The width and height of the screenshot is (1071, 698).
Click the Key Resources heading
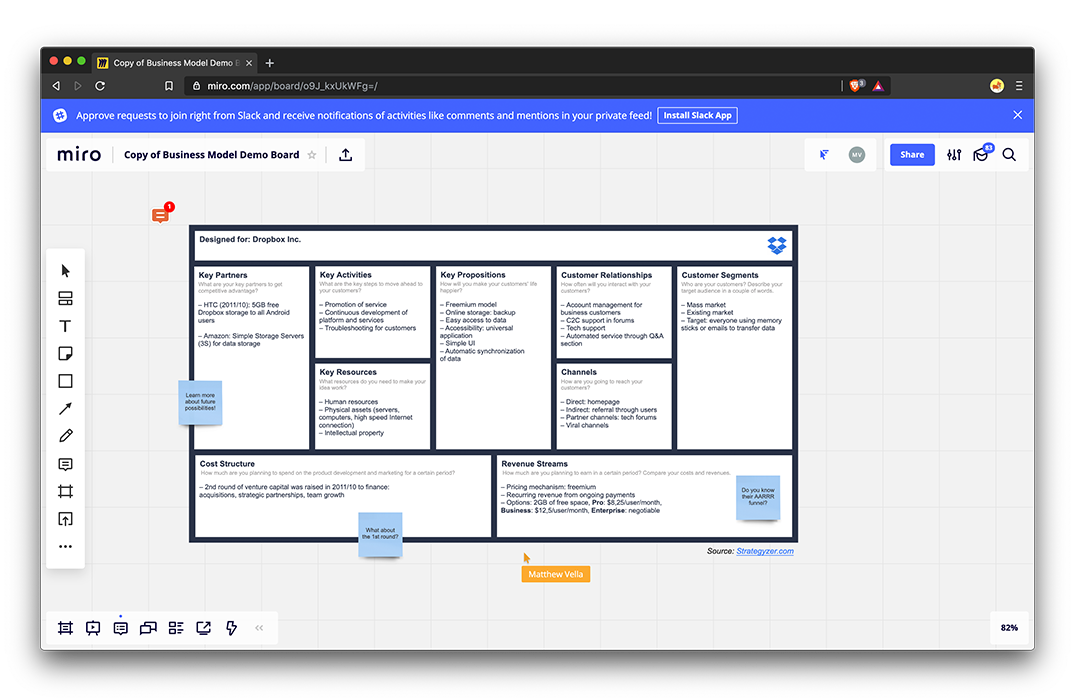click(x=348, y=372)
